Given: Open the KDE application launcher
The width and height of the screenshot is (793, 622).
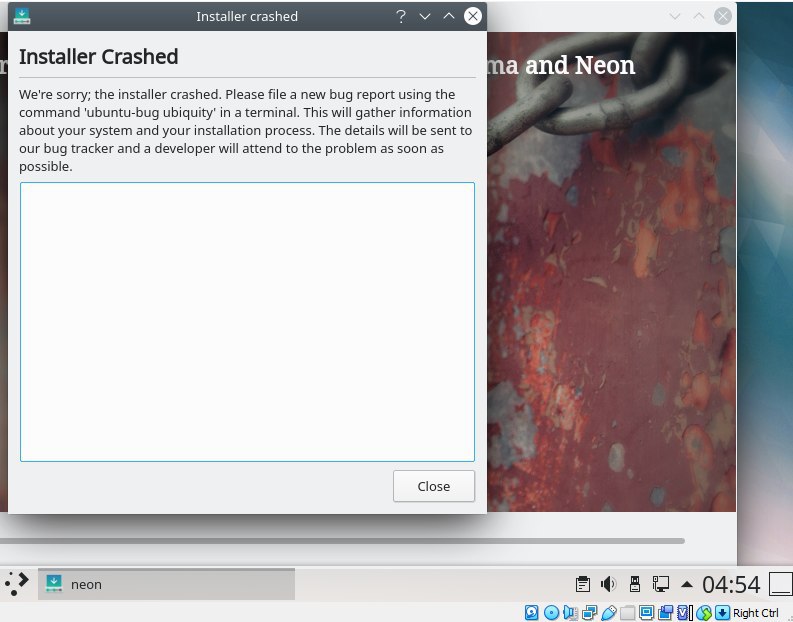Looking at the screenshot, I should tap(17, 584).
